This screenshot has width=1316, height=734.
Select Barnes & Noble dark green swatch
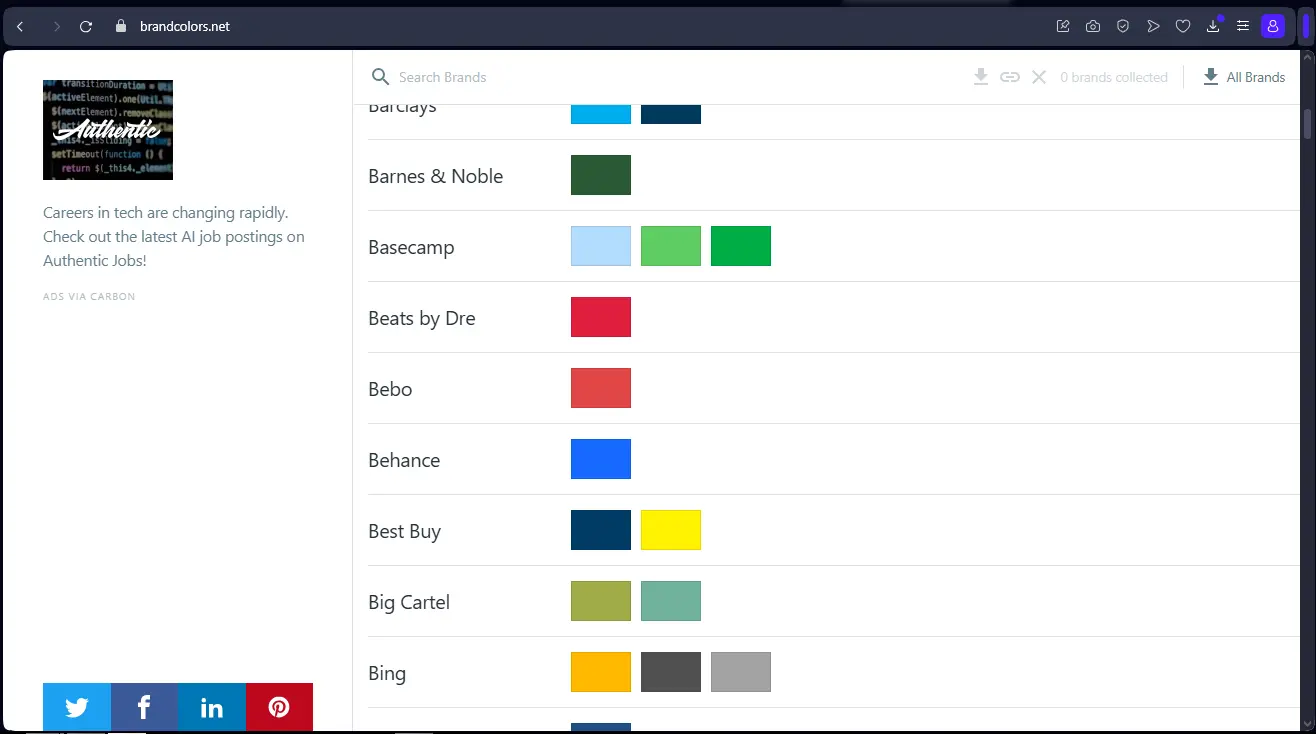[x=601, y=175]
